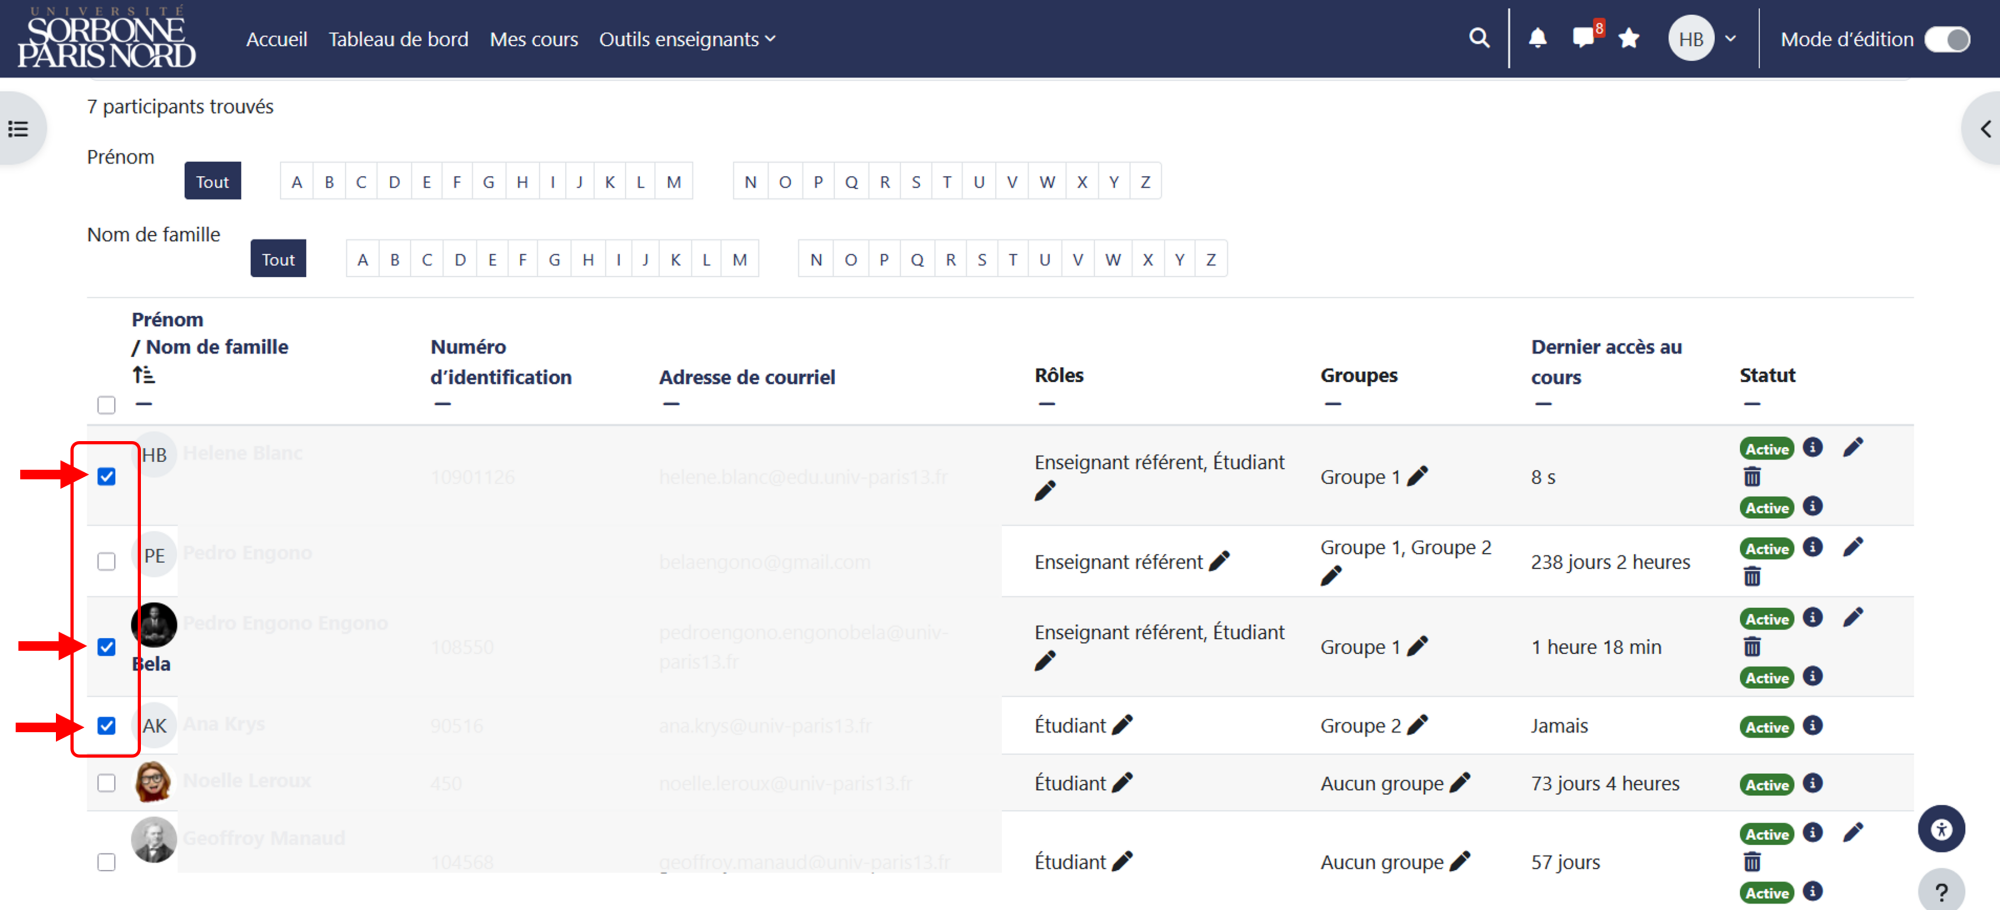Open the HB user menu dropdown arrow
Viewport: 2000px width, 910px height.
point(1731,39)
